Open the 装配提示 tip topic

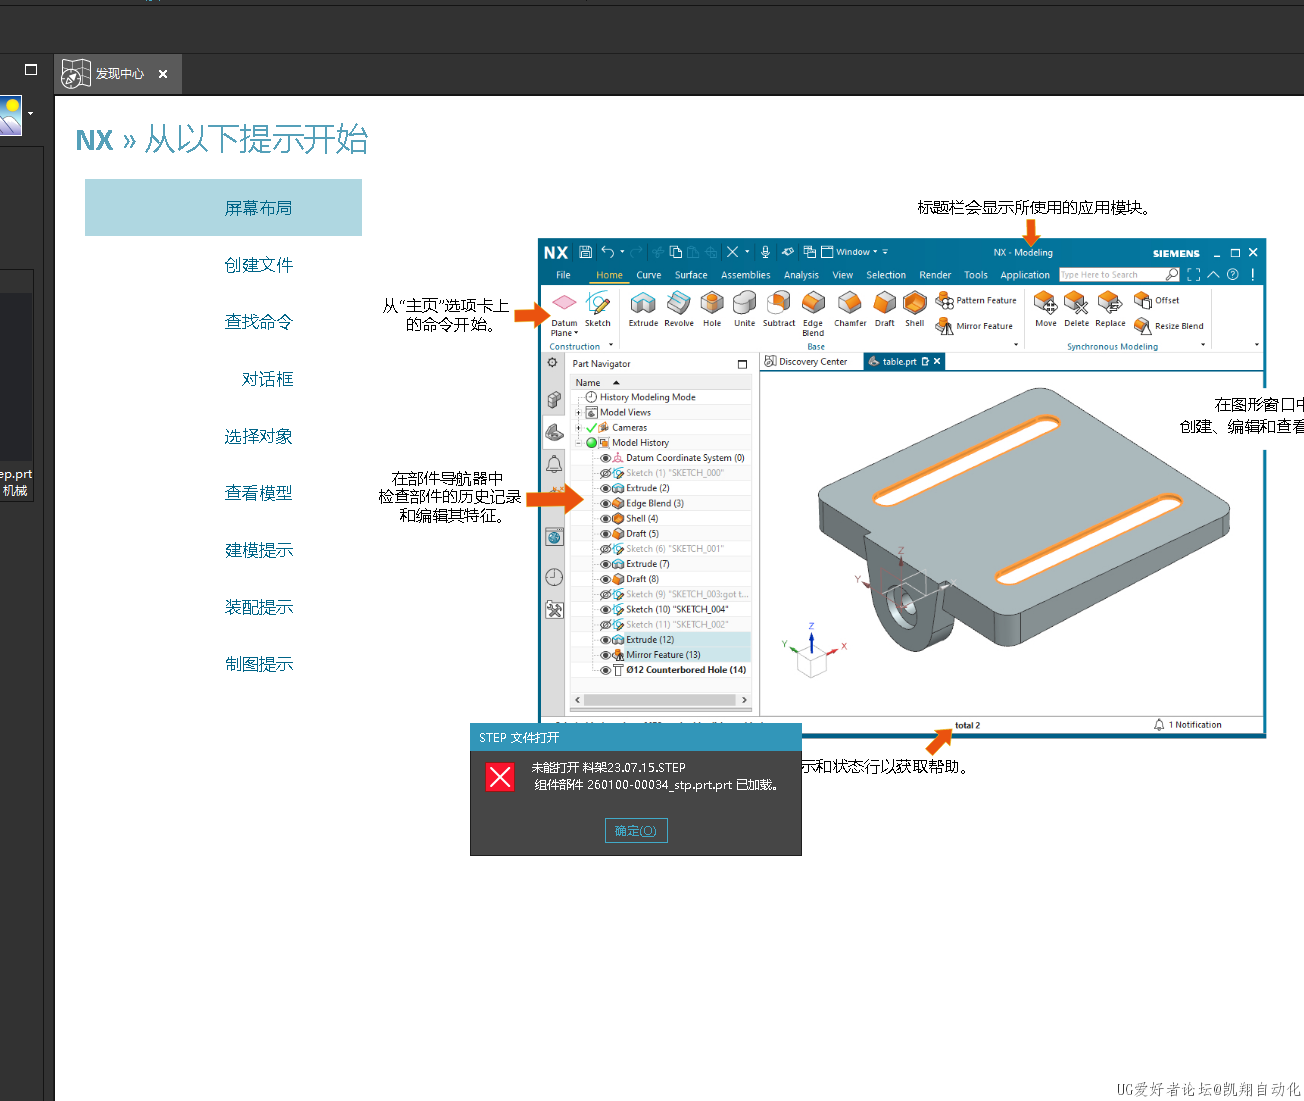click(259, 607)
